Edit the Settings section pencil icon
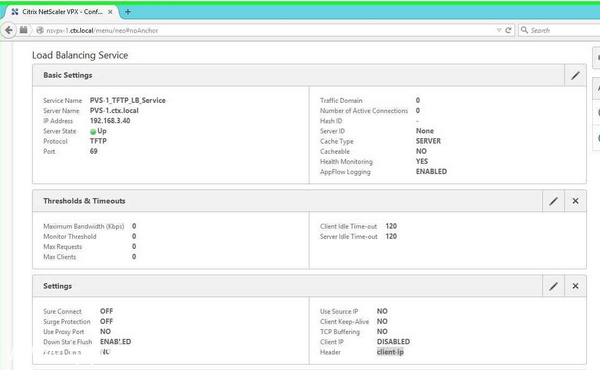The width and height of the screenshot is (600, 370). (553, 286)
